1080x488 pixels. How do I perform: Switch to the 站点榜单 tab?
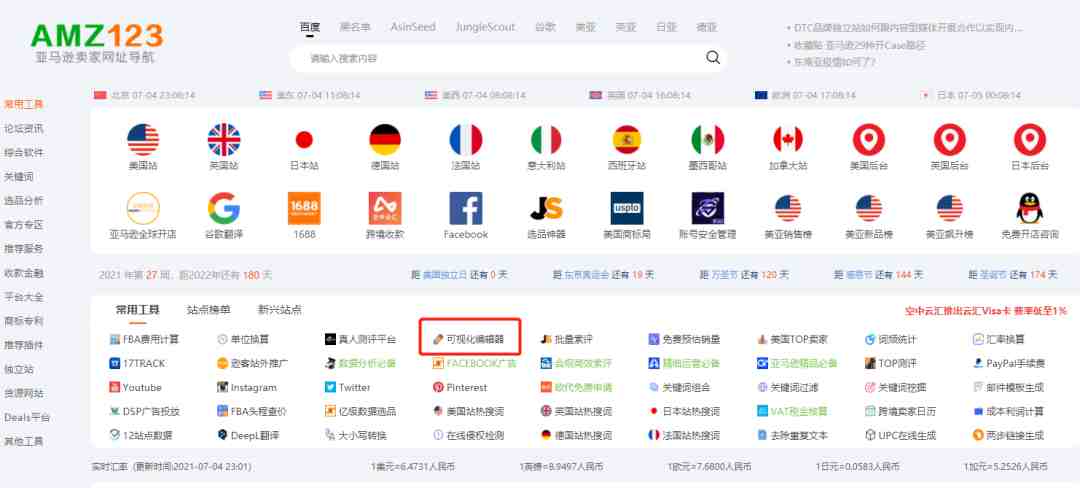tap(209, 310)
